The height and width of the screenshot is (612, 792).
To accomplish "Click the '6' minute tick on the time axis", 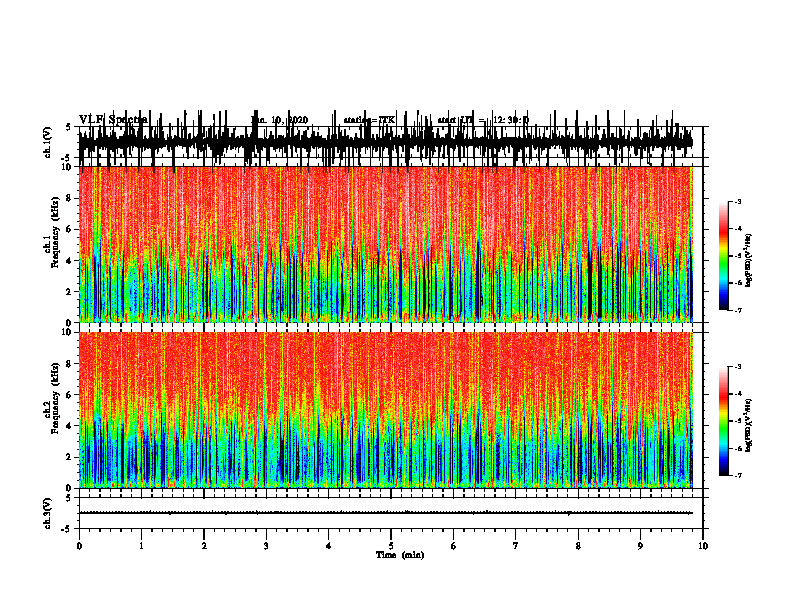I will [454, 546].
